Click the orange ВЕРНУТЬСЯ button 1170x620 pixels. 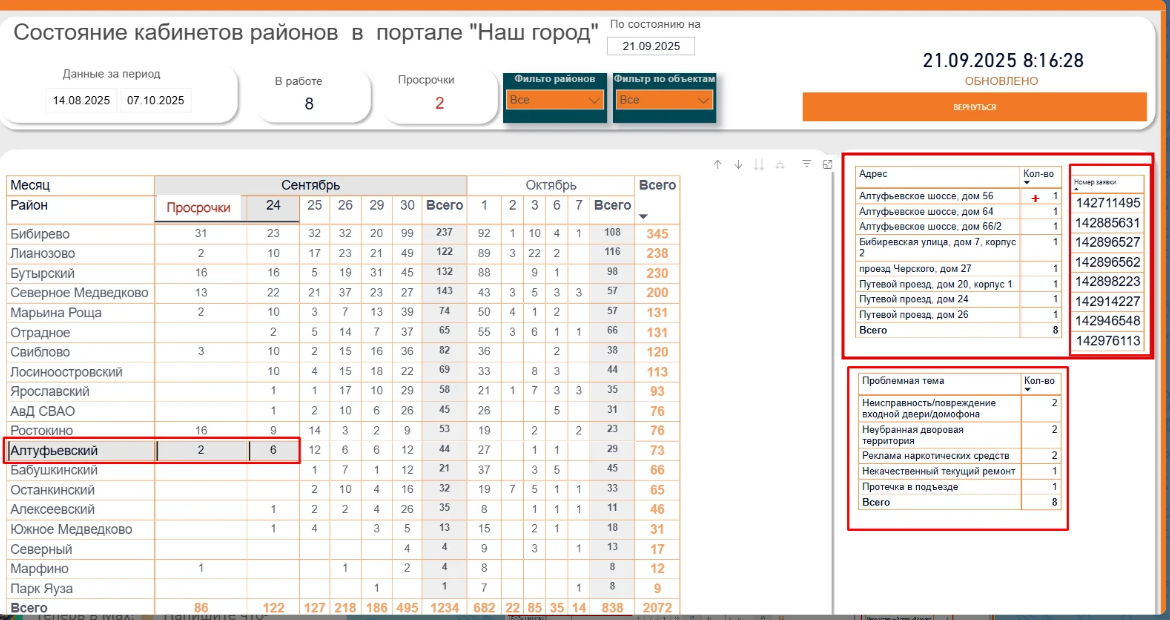click(x=975, y=107)
